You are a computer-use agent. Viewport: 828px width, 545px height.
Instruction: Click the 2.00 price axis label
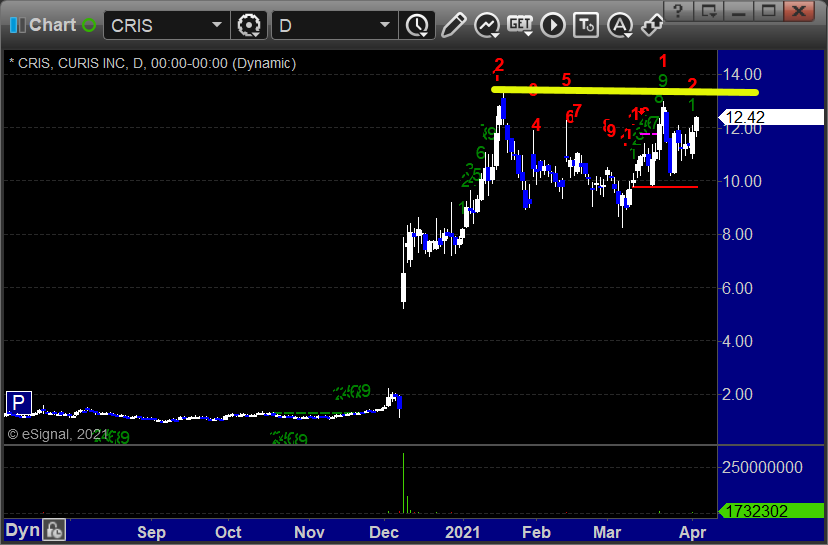737,394
